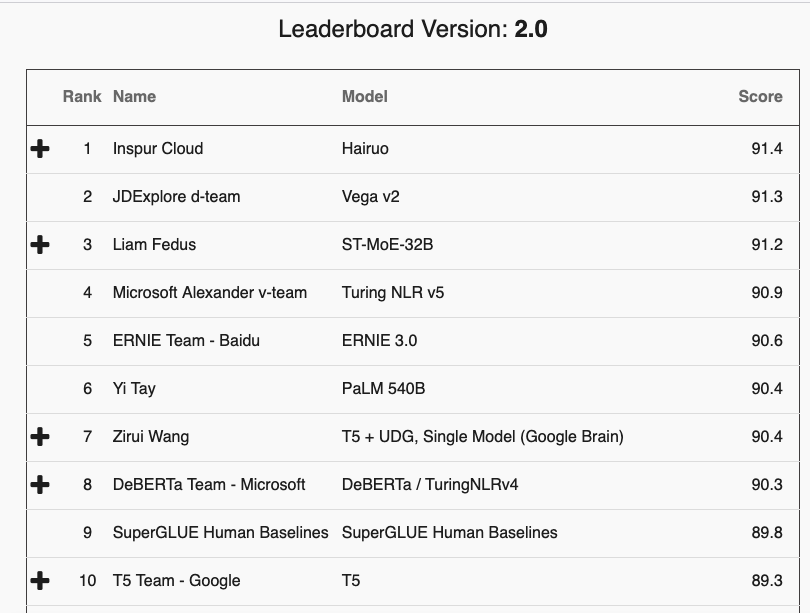Screen dimensions: 810x613
Task: Click the Leaderboard Version 2.0 heading
Action: click(405, 31)
